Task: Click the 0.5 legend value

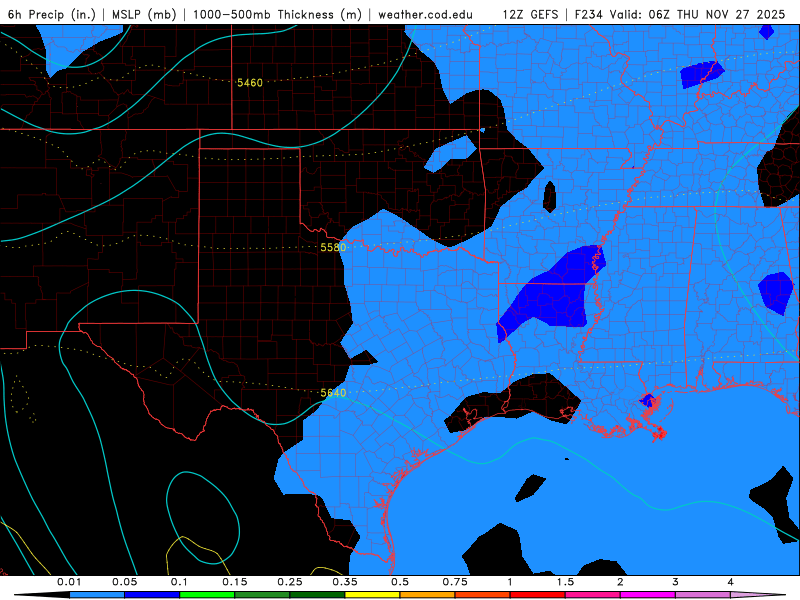Action: point(400,582)
